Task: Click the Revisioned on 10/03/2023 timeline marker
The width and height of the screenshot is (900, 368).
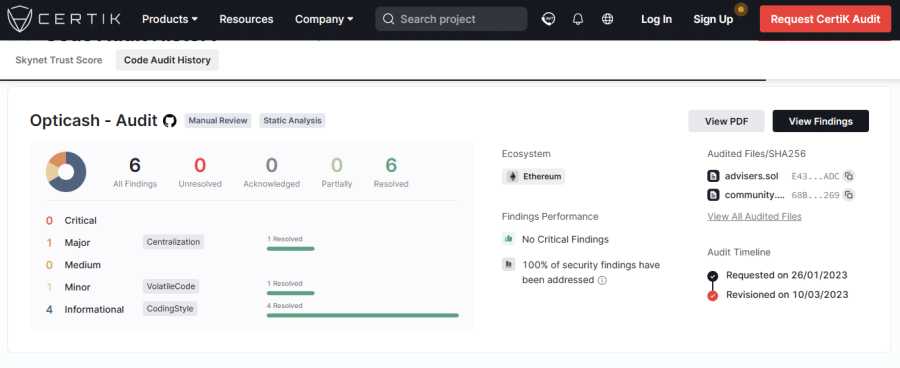Action: [713, 296]
